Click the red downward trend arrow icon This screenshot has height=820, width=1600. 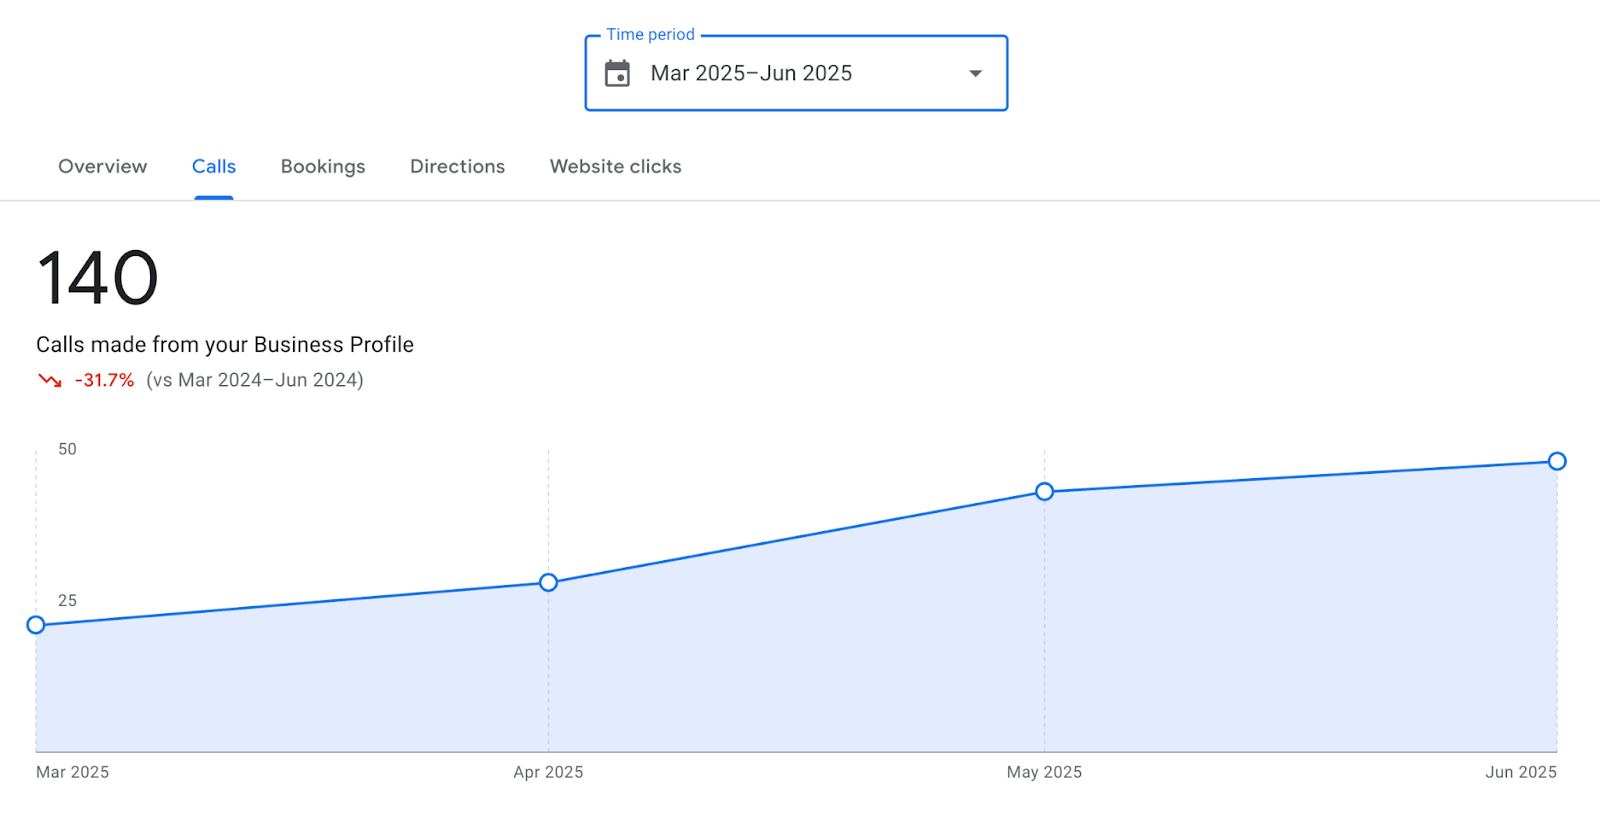50,380
